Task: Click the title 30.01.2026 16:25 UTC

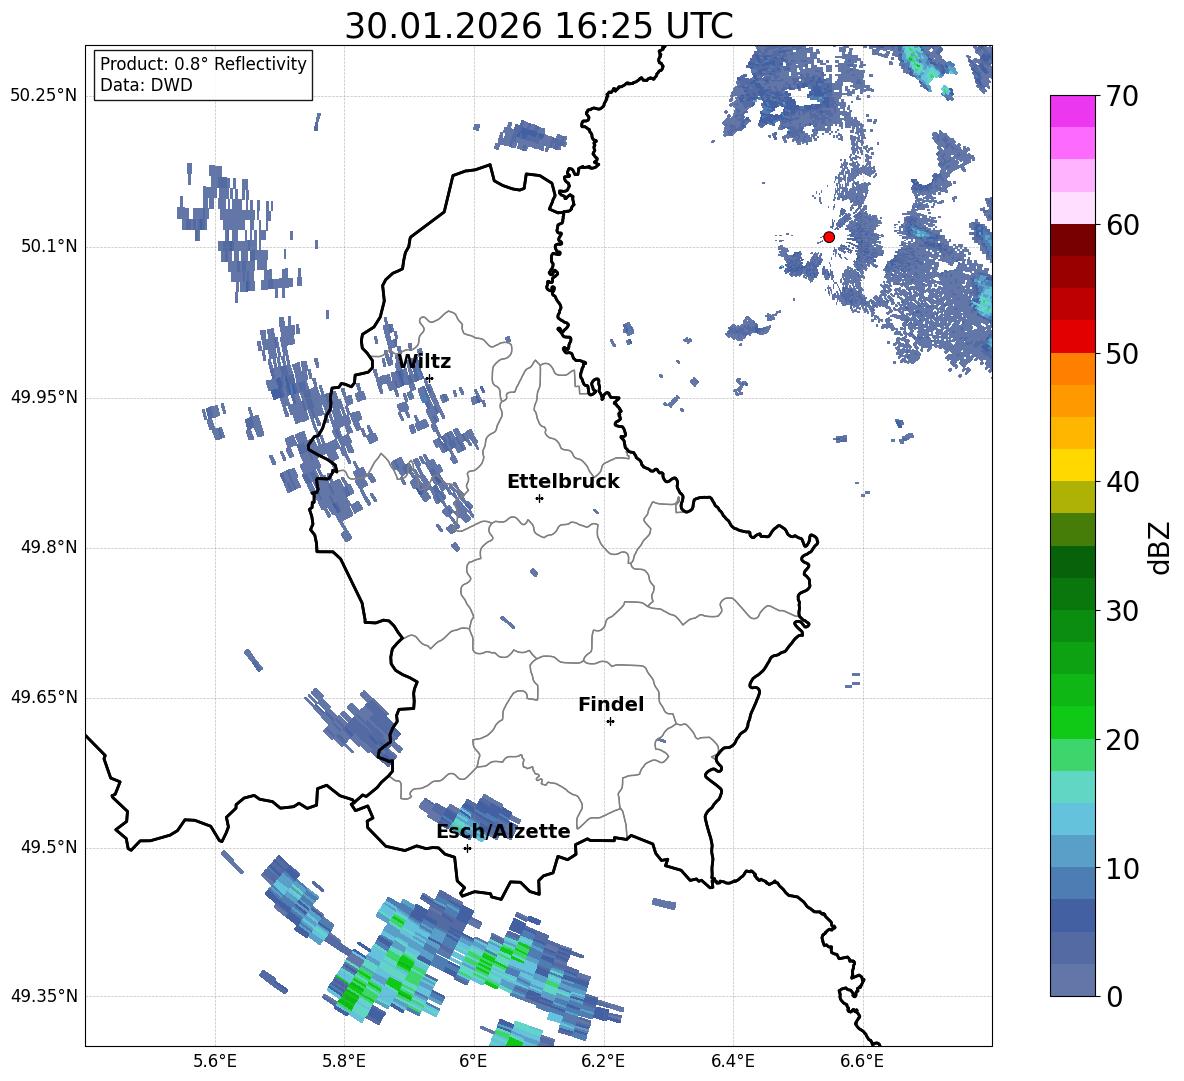Action: [x=538, y=26]
